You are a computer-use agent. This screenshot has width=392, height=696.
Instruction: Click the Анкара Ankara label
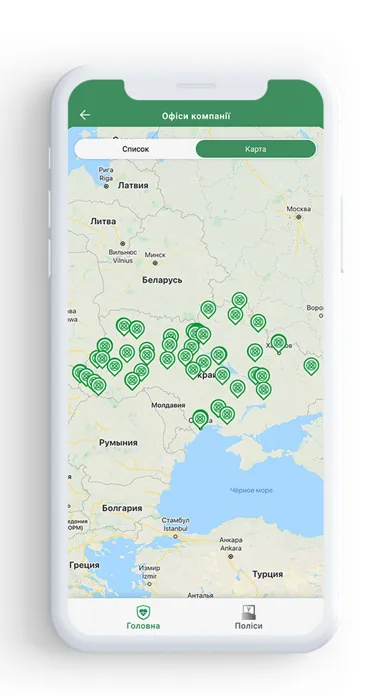tap(231, 544)
